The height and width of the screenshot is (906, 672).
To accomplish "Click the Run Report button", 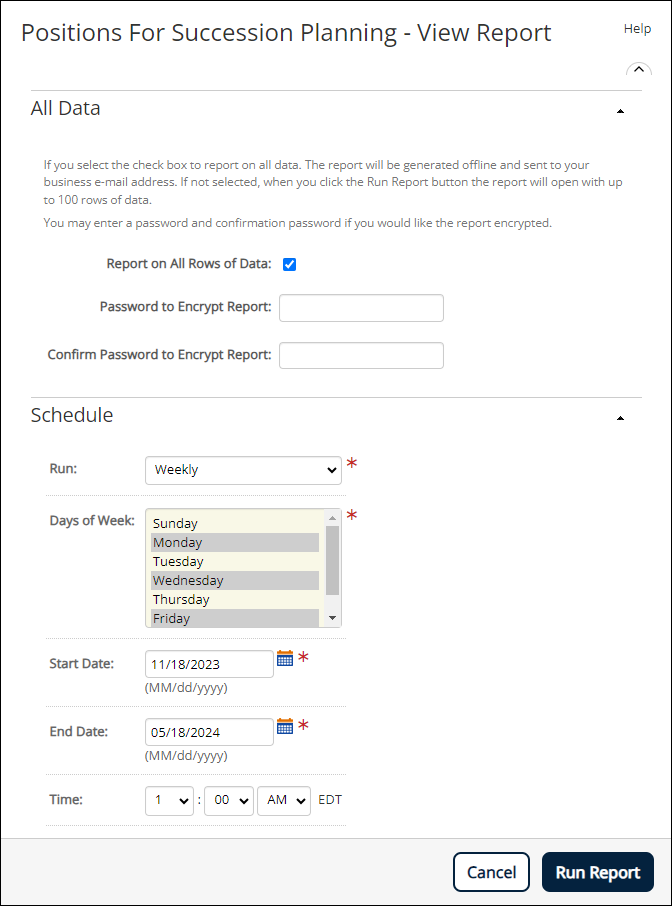I will tap(597, 872).
